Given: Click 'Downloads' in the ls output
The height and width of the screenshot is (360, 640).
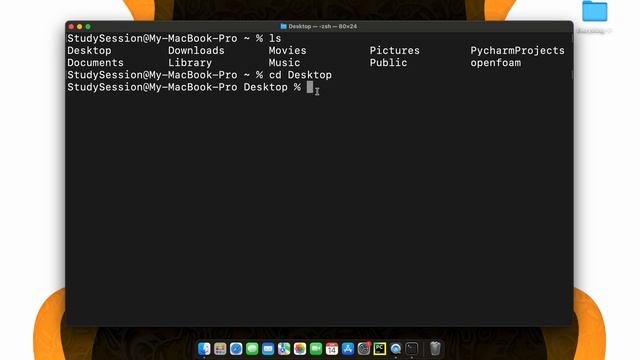Looking at the screenshot, I should (196, 51).
